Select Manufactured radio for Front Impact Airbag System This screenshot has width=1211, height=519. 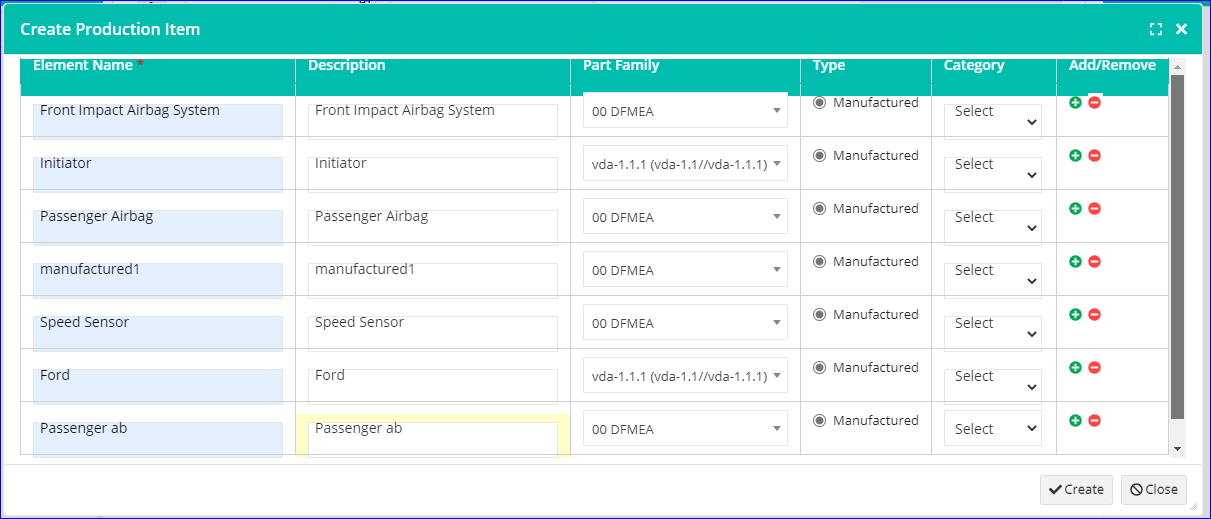pos(820,103)
